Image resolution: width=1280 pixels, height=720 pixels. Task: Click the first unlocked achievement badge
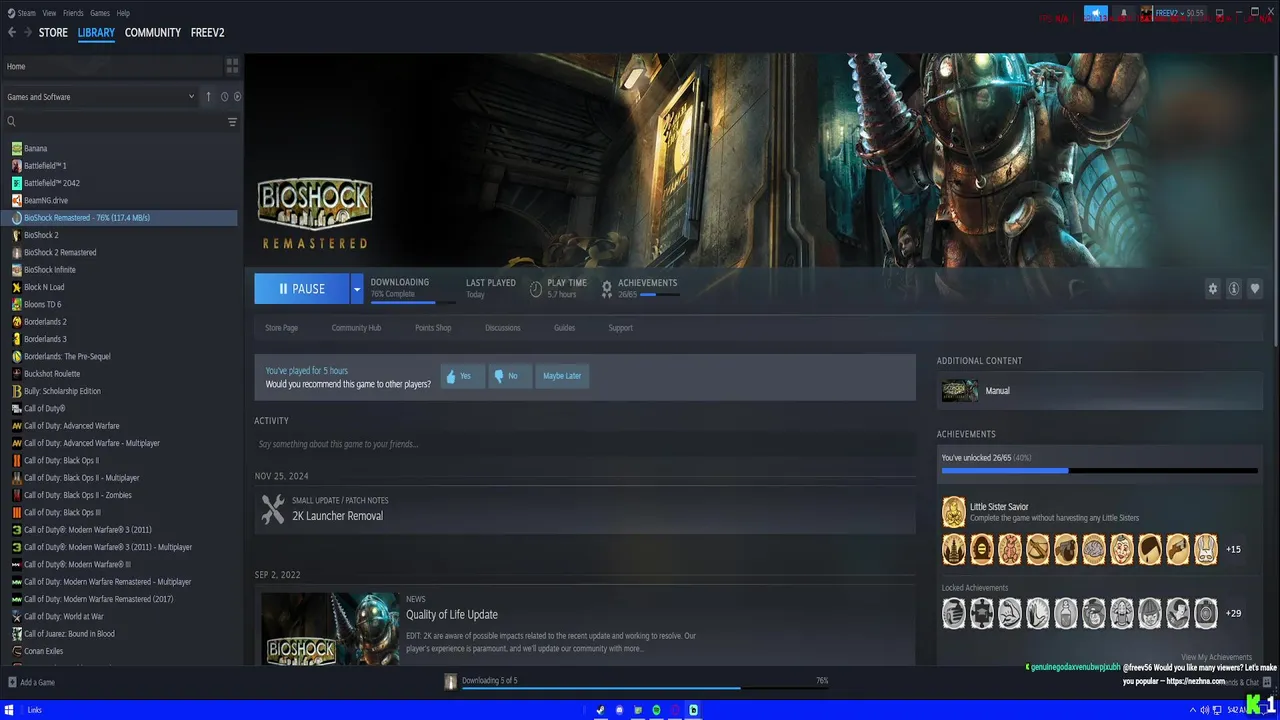(954, 549)
